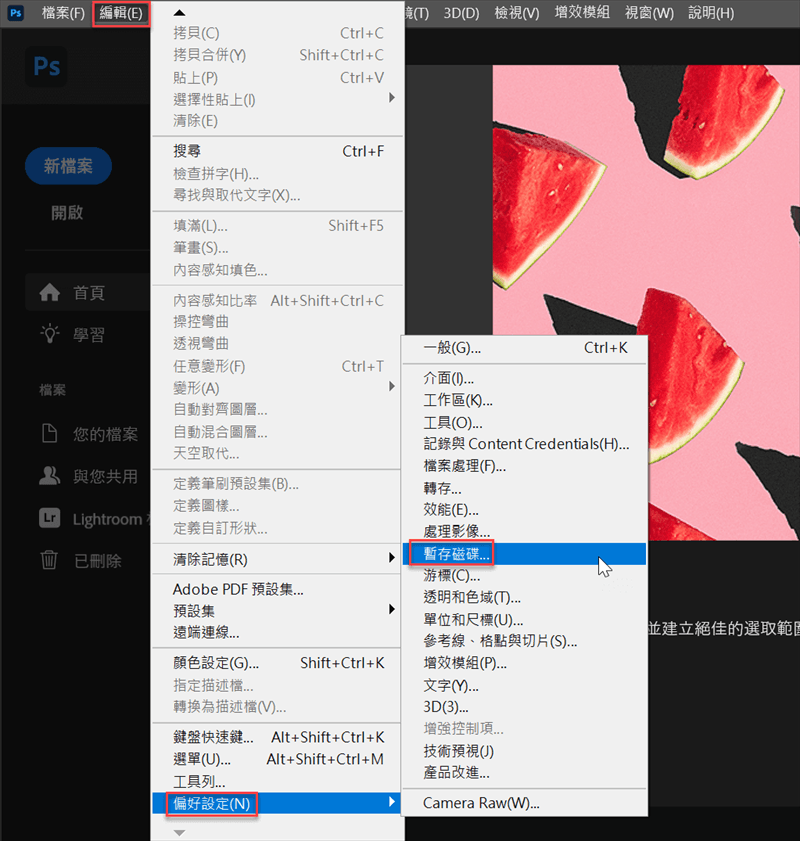Click the home icon beside 首頁
The width and height of the screenshot is (800, 841).
tap(49, 293)
